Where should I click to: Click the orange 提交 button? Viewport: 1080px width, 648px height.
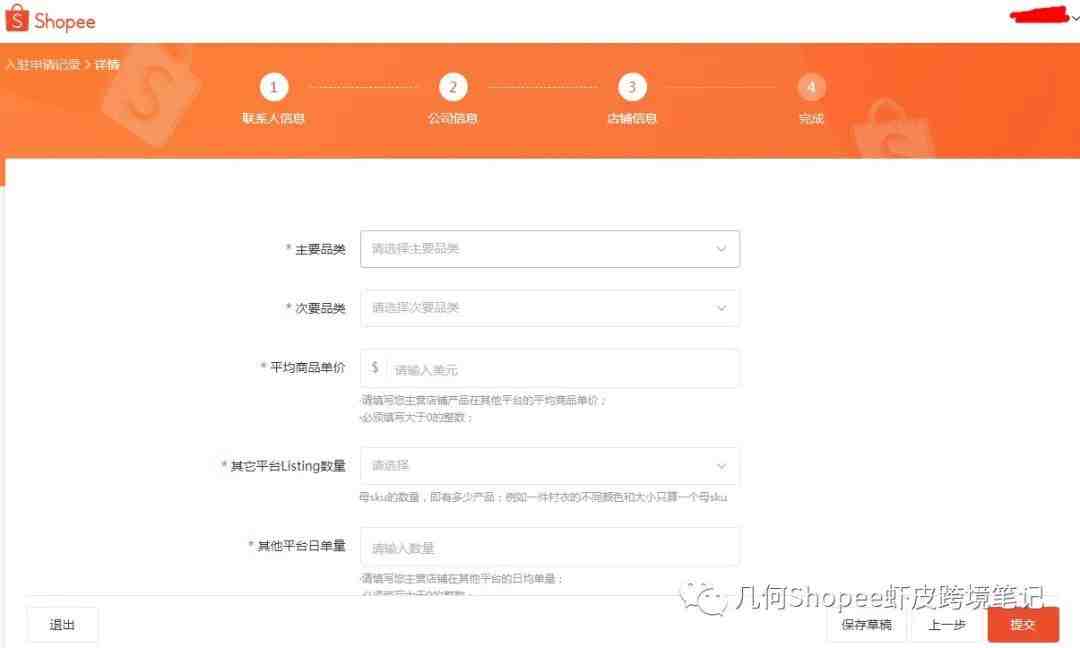point(1023,625)
